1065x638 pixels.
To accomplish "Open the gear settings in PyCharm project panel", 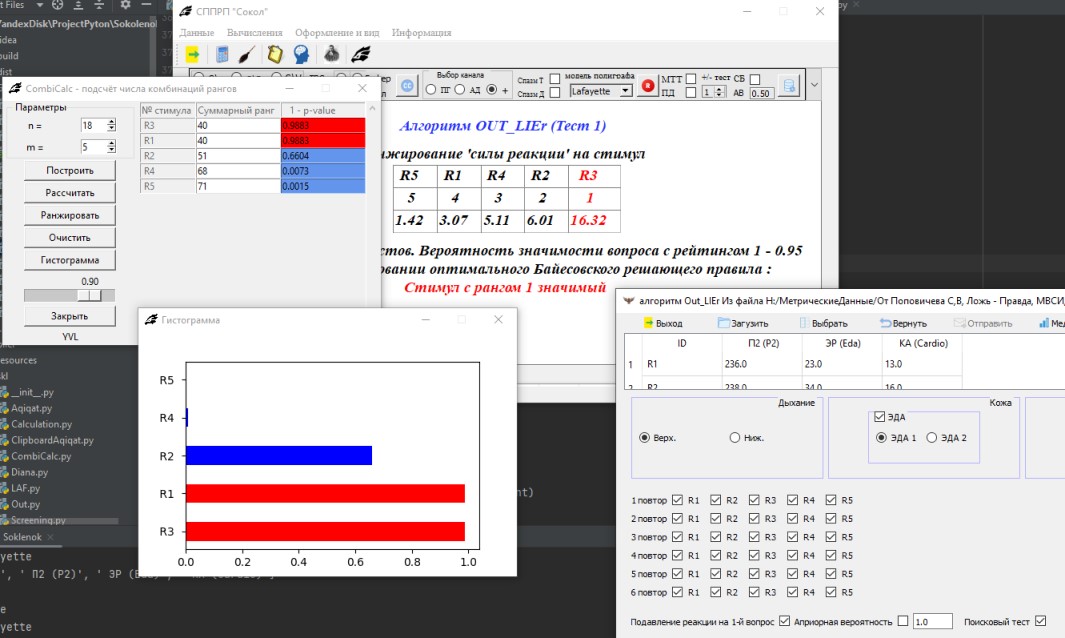I will click(126, 5).
